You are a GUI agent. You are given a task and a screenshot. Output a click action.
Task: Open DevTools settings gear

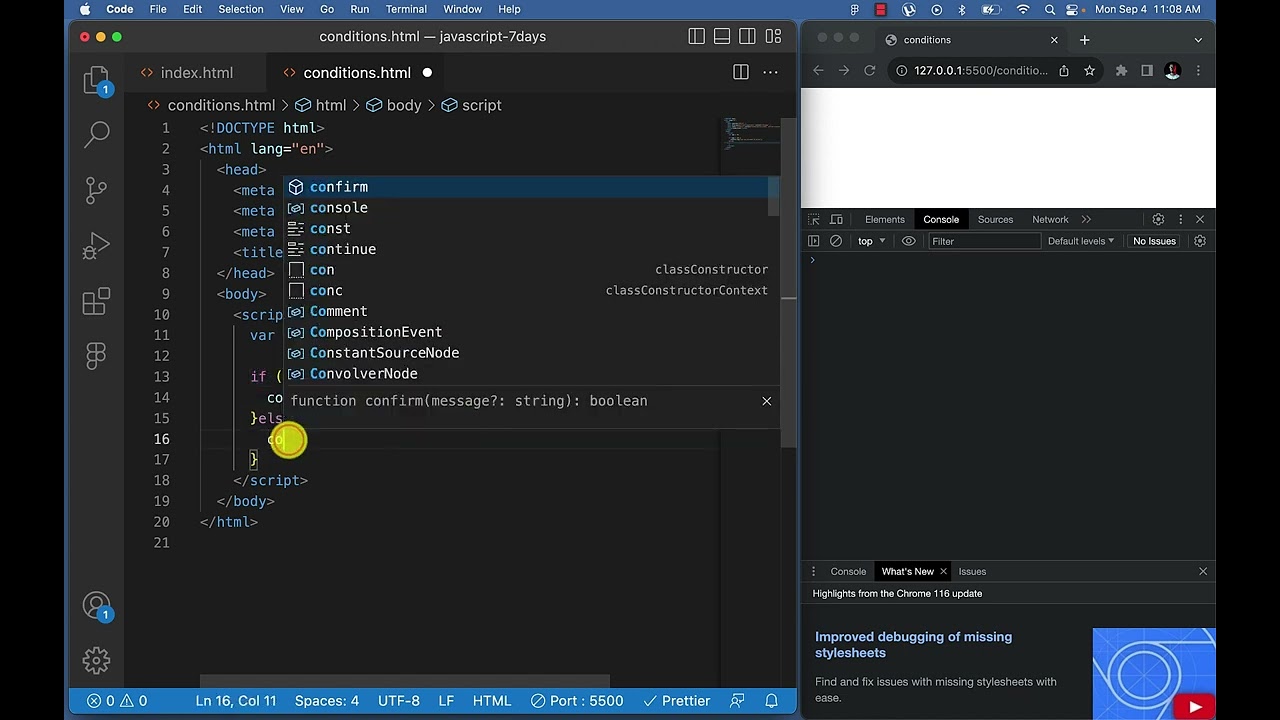[x=1158, y=219]
